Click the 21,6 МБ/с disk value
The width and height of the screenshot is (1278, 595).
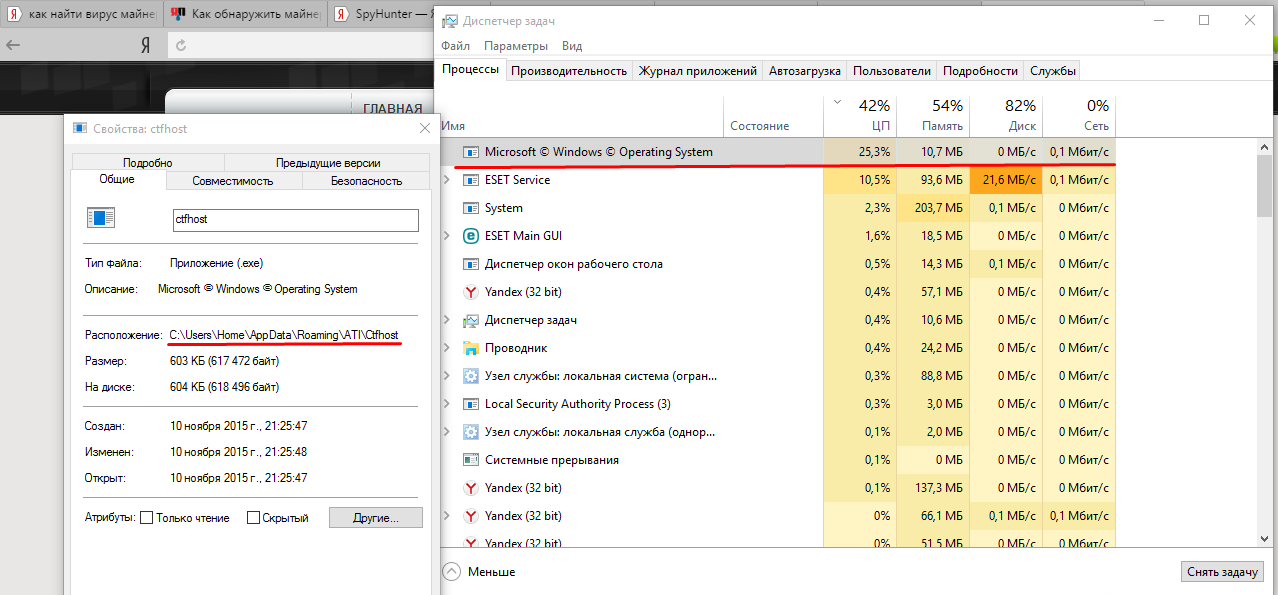tap(1006, 180)
